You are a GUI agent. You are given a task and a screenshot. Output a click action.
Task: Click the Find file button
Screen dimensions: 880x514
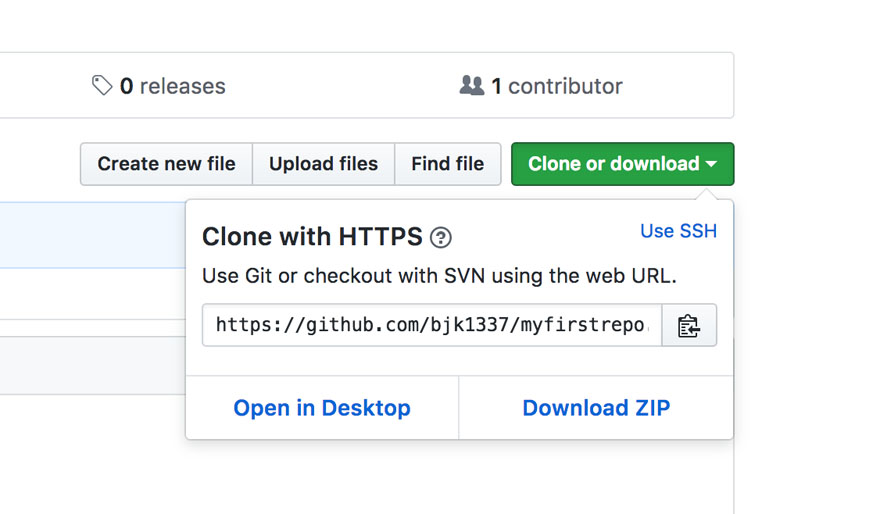[447, 164]
